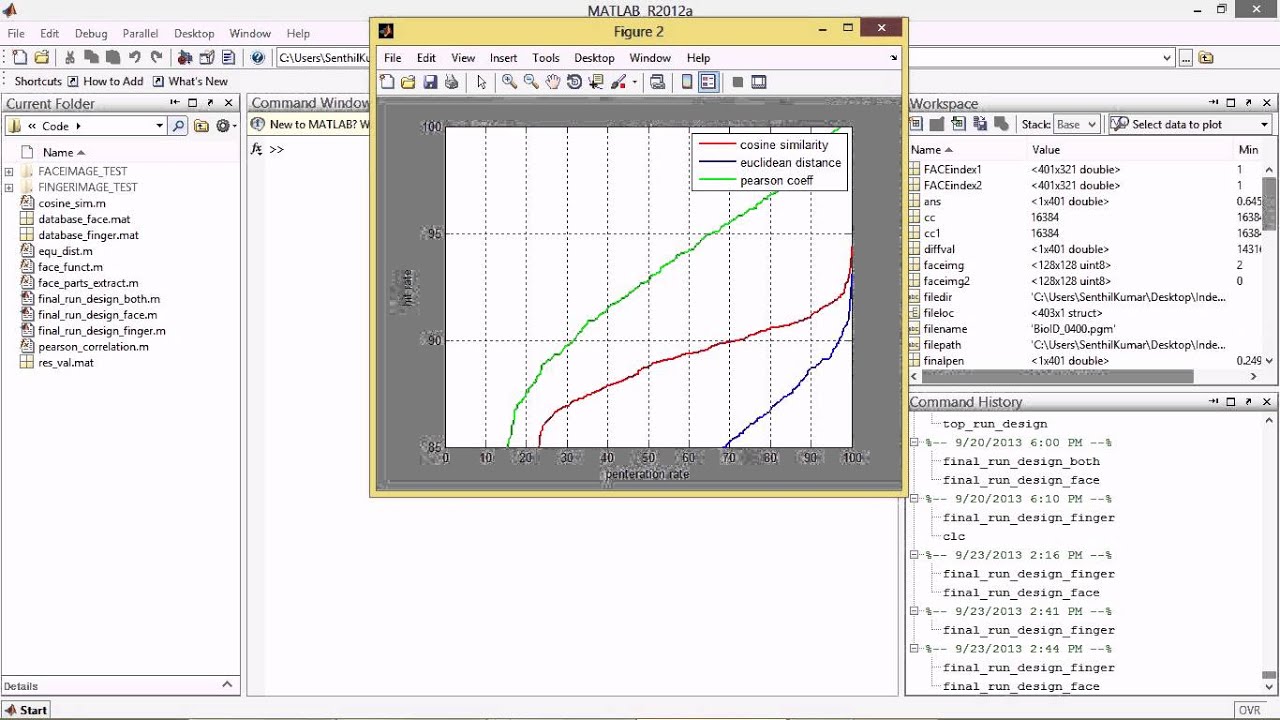Click Redo icon in MATLAB toolbar

156,58
